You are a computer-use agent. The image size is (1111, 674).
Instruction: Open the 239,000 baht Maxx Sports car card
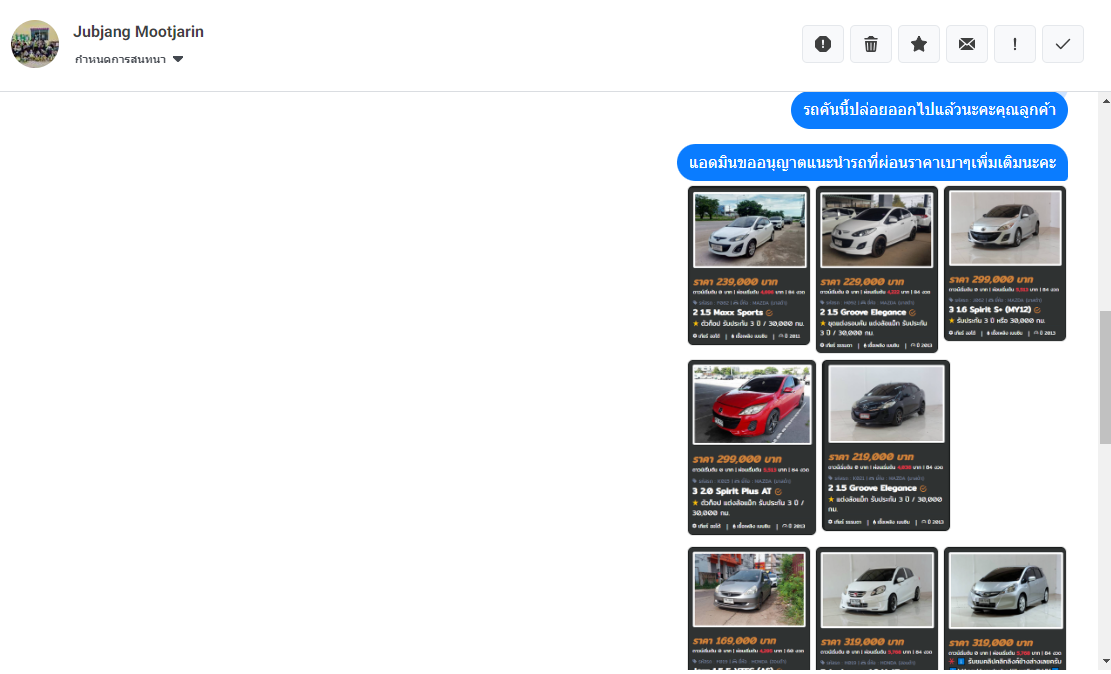tap(749, 266)
